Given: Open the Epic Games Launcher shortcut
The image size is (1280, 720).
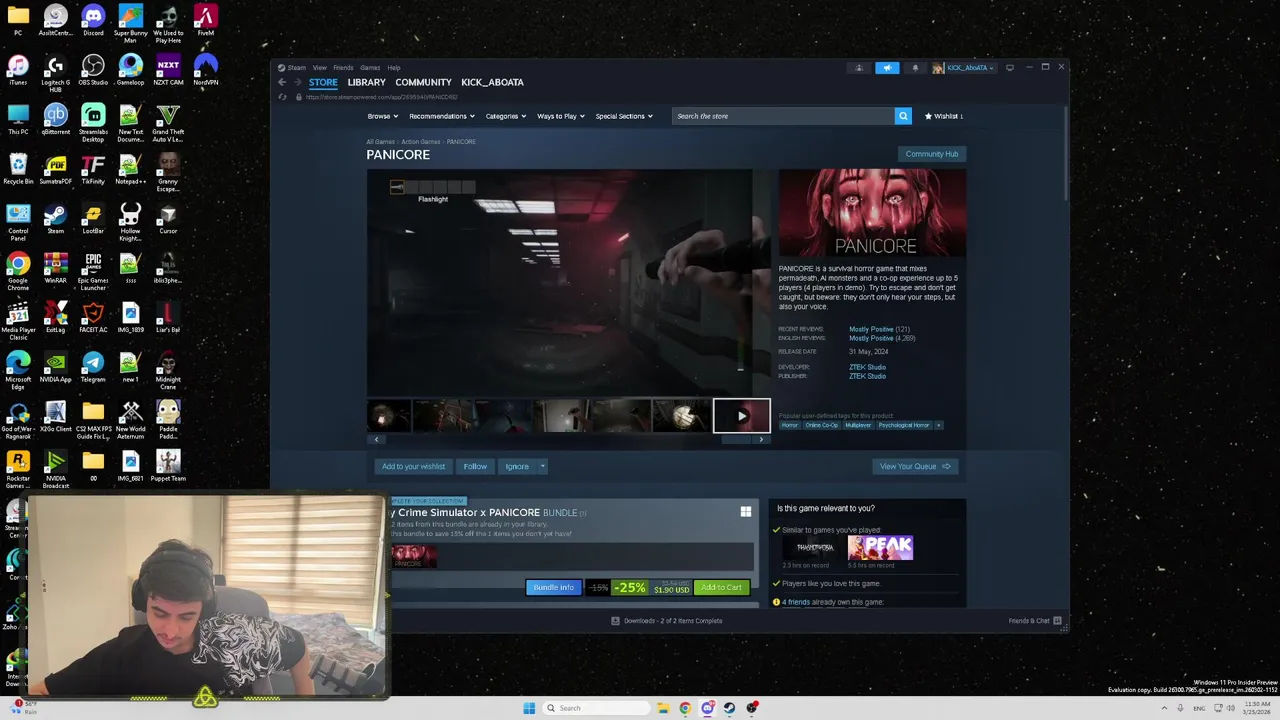Looking at the screenshot, I should (93, 270).
